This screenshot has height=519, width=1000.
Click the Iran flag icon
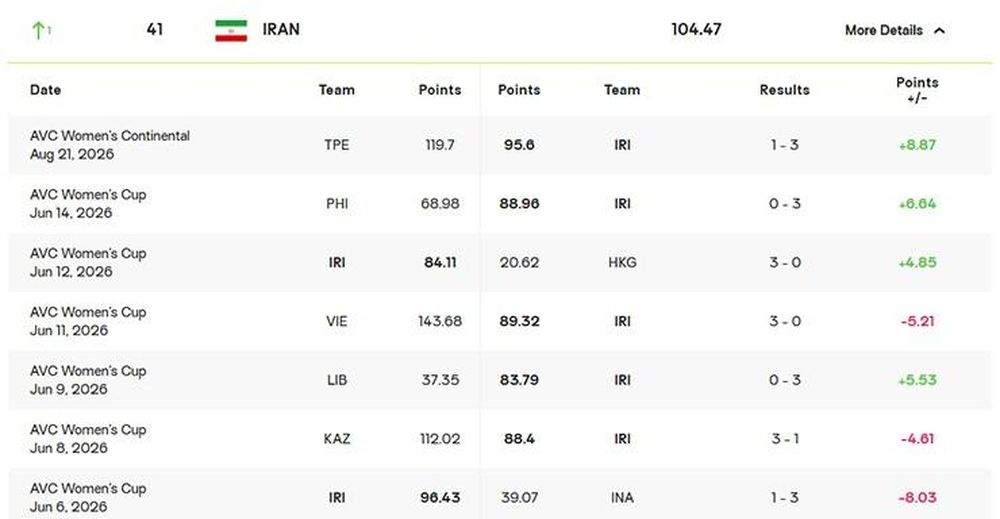tap(231, 31)
